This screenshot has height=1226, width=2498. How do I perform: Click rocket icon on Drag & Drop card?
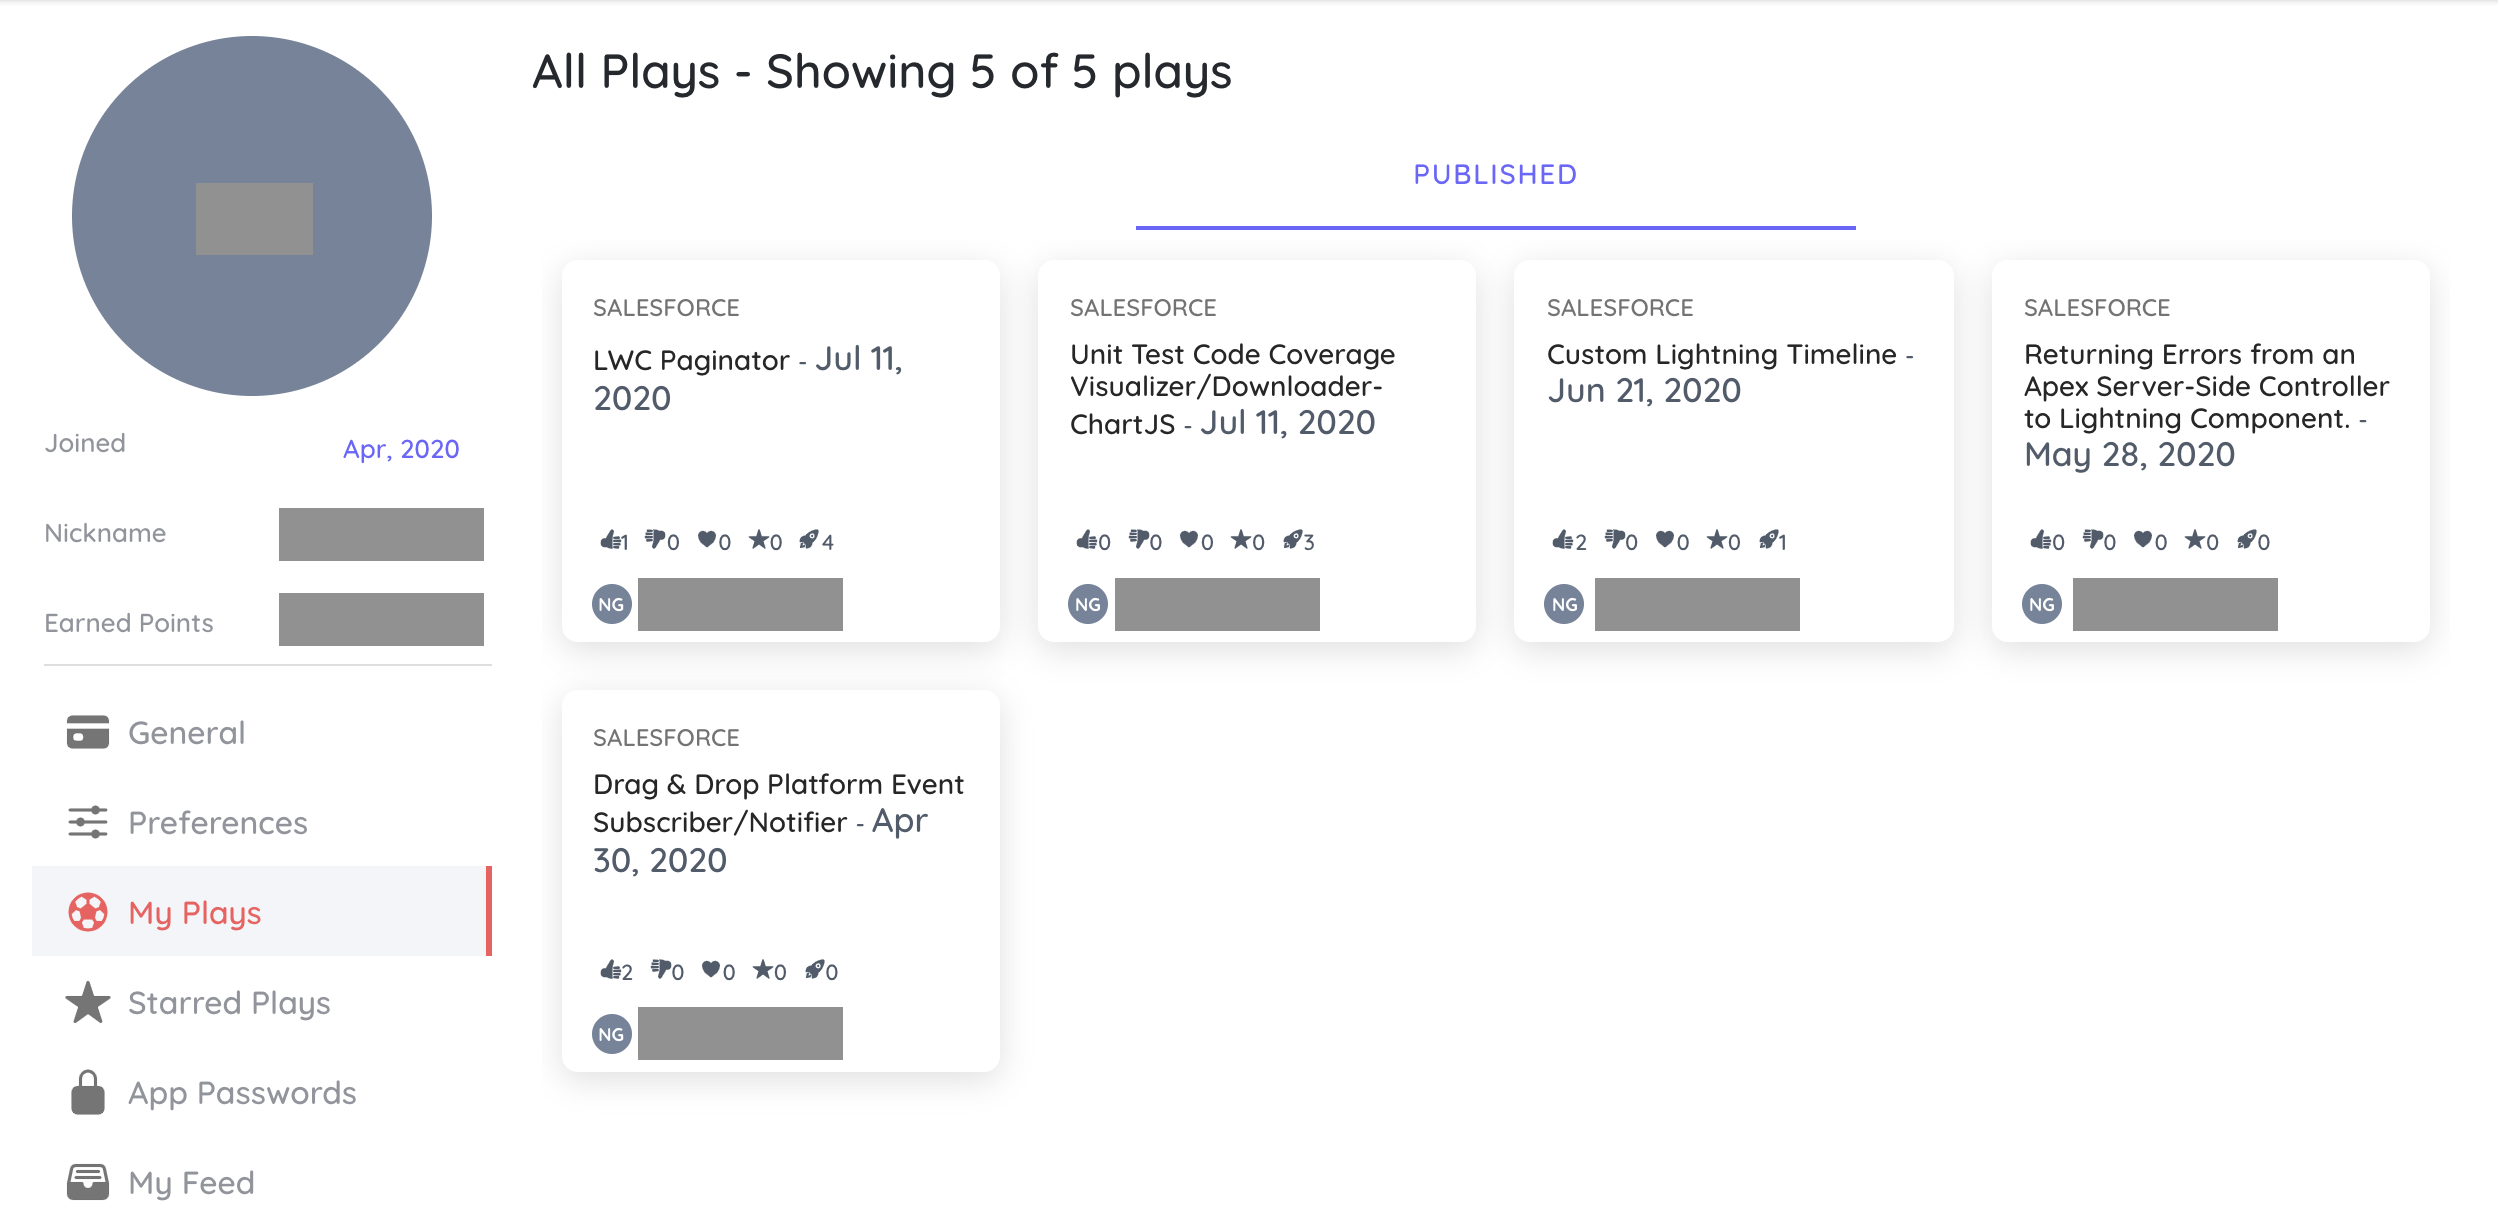(x=815, y=970)
